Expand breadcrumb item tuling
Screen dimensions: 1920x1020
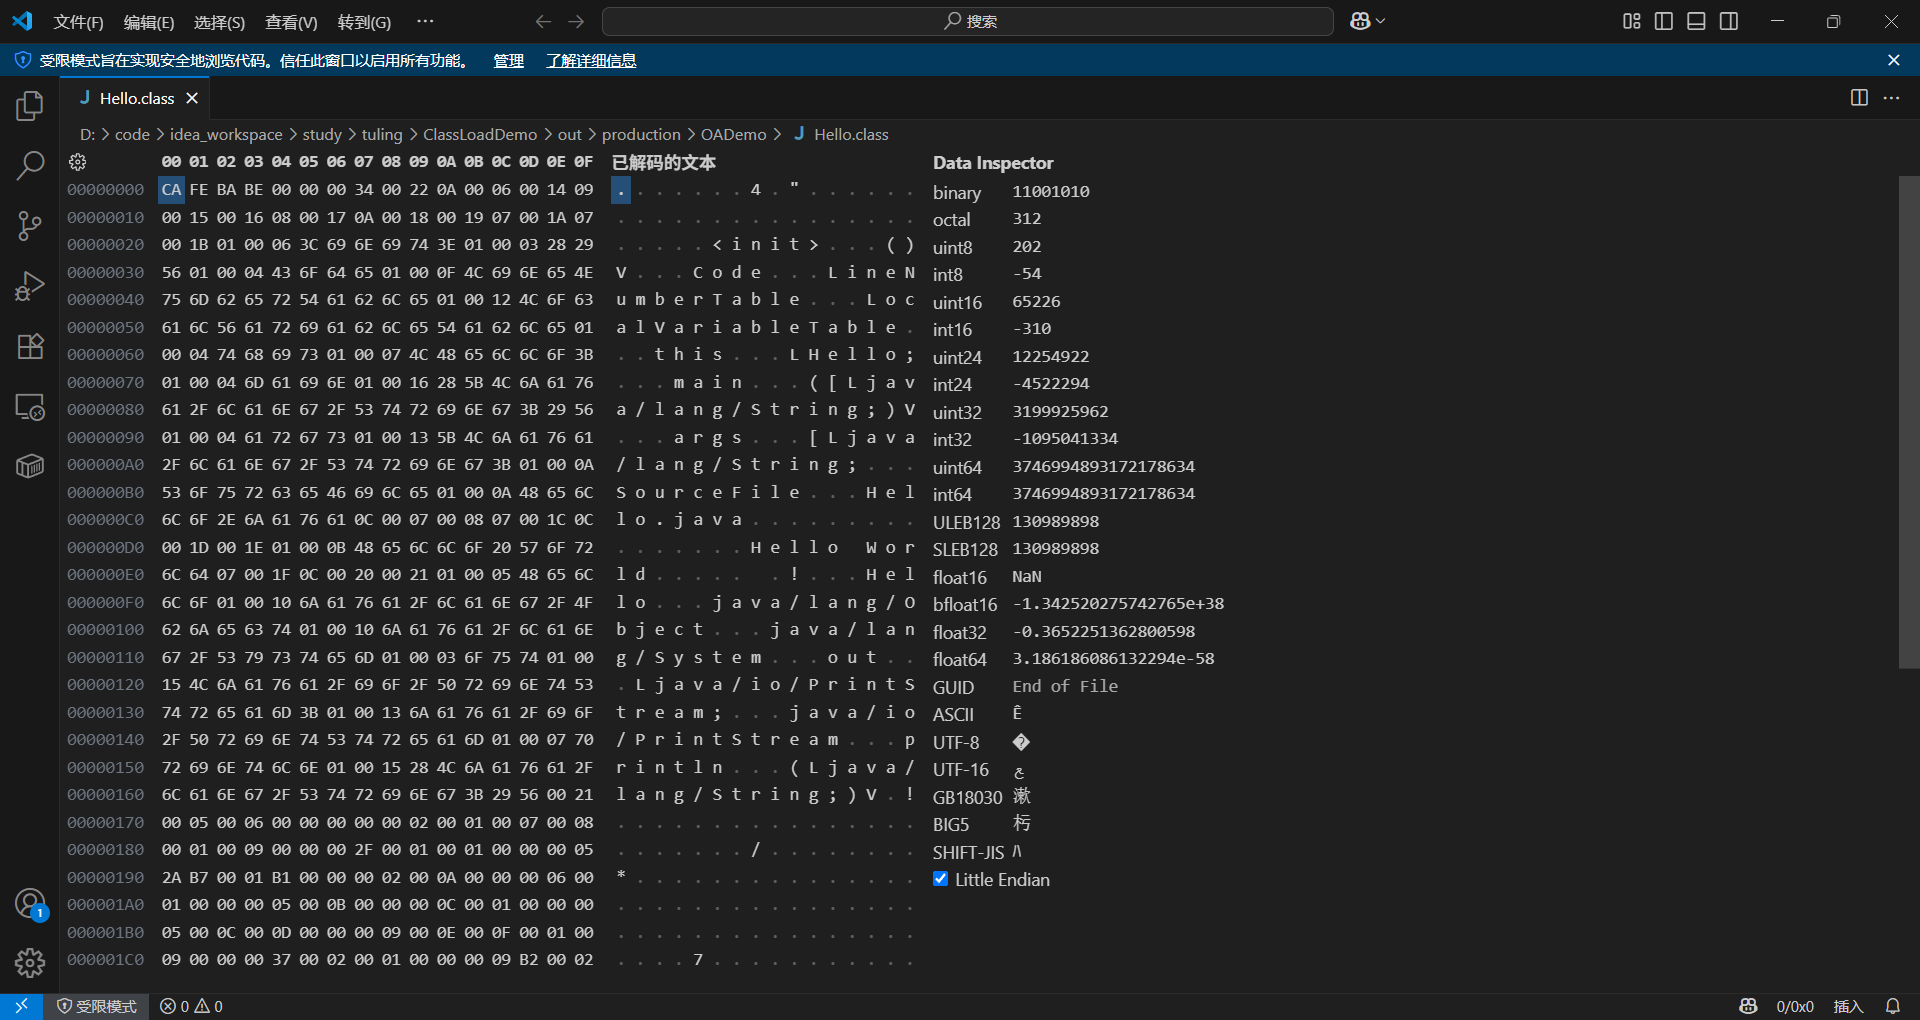pyautogui.click(x=382, y=134)
